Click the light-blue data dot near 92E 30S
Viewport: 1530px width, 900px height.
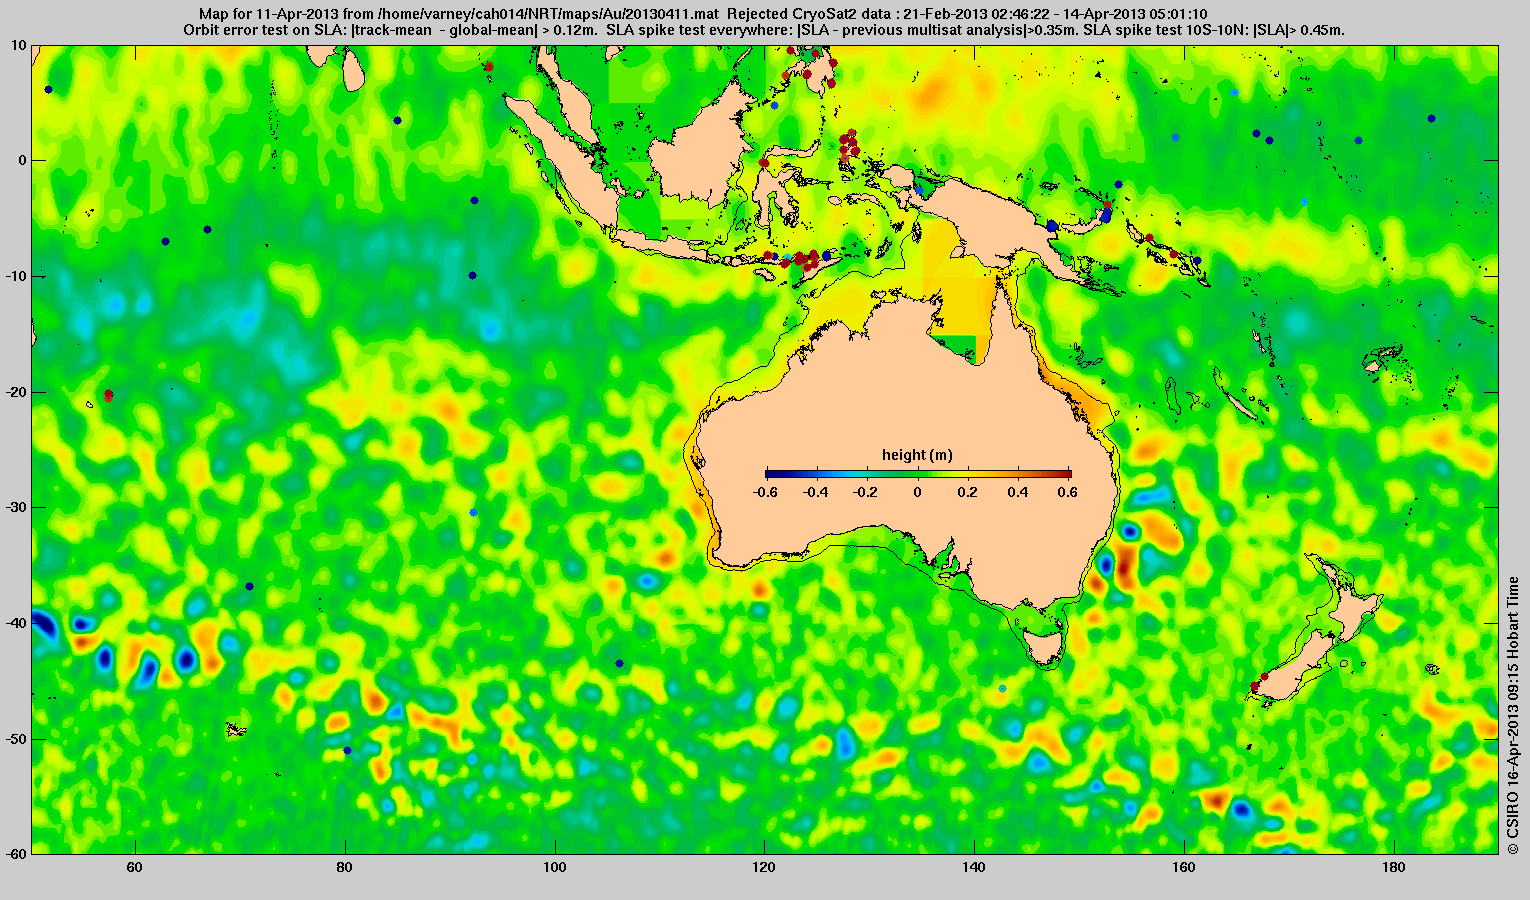coord(473,512)
